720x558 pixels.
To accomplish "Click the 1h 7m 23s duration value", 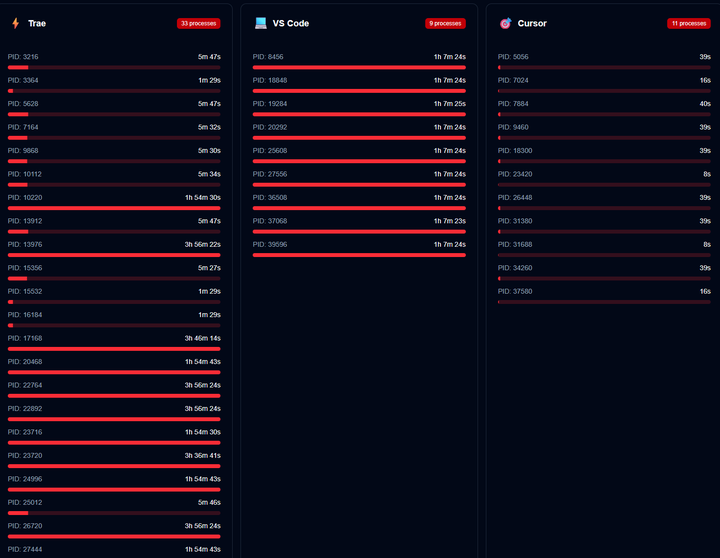I will coord(450,221).
